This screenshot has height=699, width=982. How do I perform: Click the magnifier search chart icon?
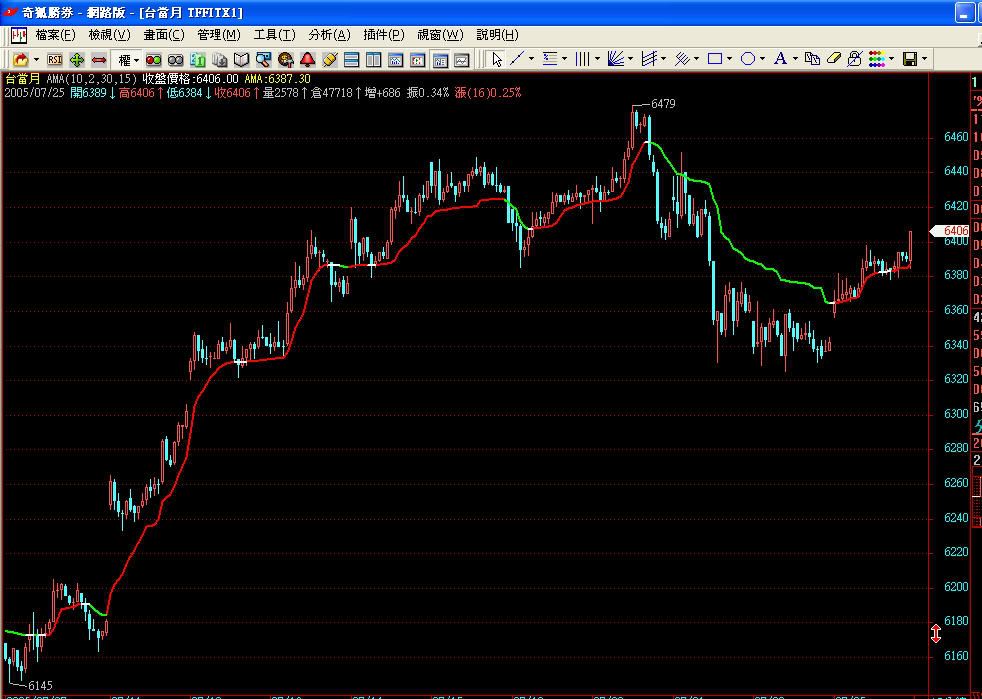click(263, 60)
